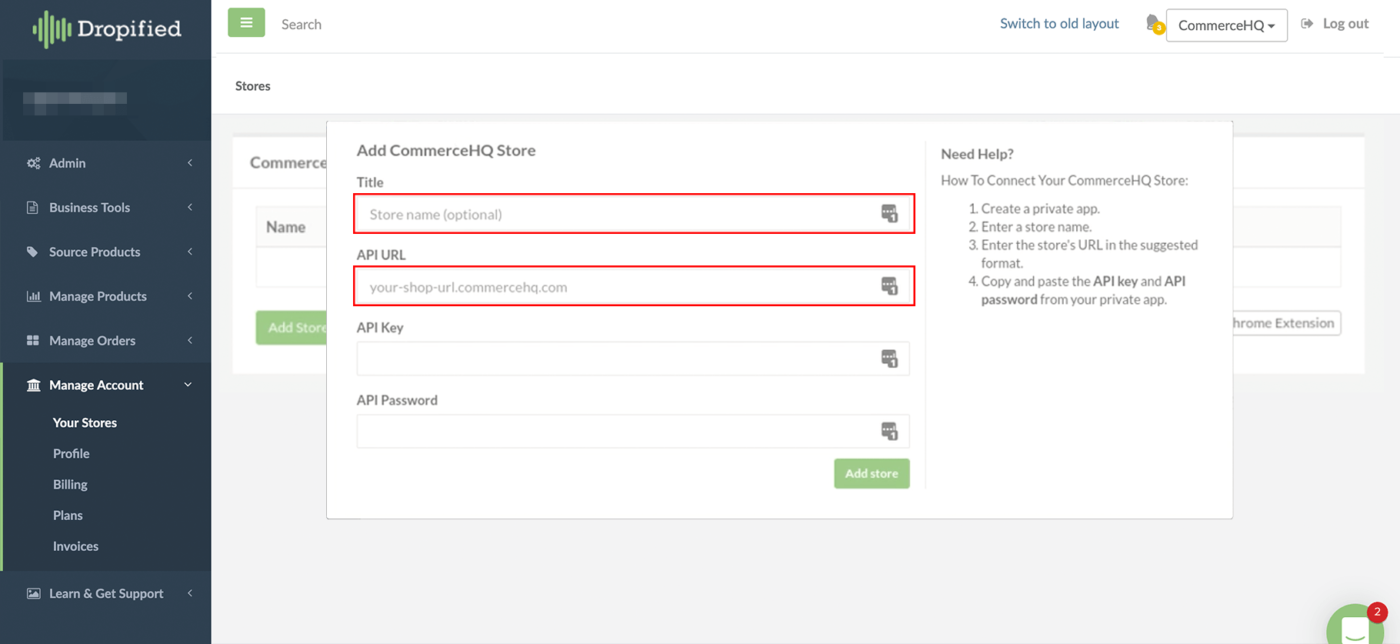Expand the Manage Orders chevron
The height and width of the screenshot is (644, 1400).
point(190,341)
